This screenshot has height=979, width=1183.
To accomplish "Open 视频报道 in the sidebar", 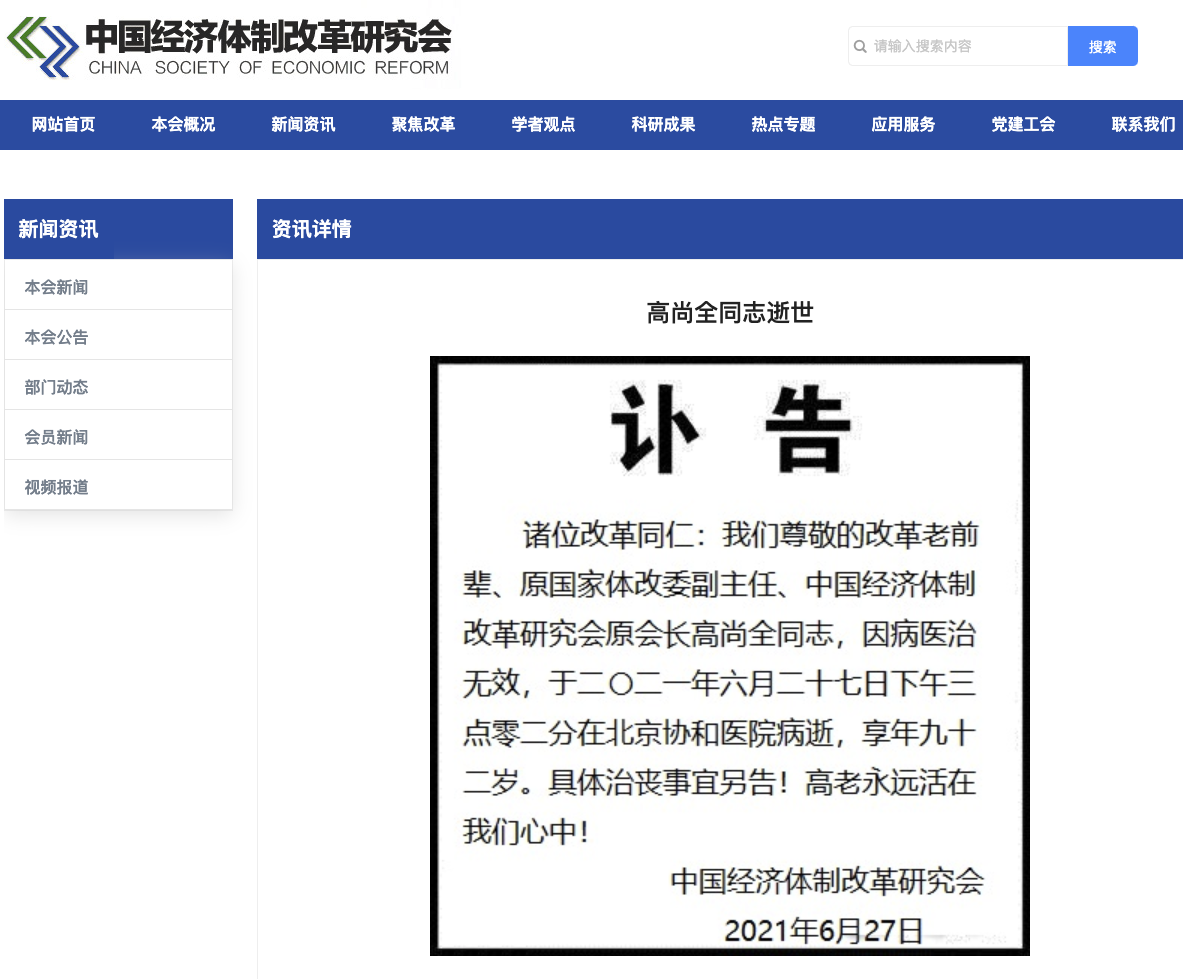I will pyautogui.click(x=118, y=486).
